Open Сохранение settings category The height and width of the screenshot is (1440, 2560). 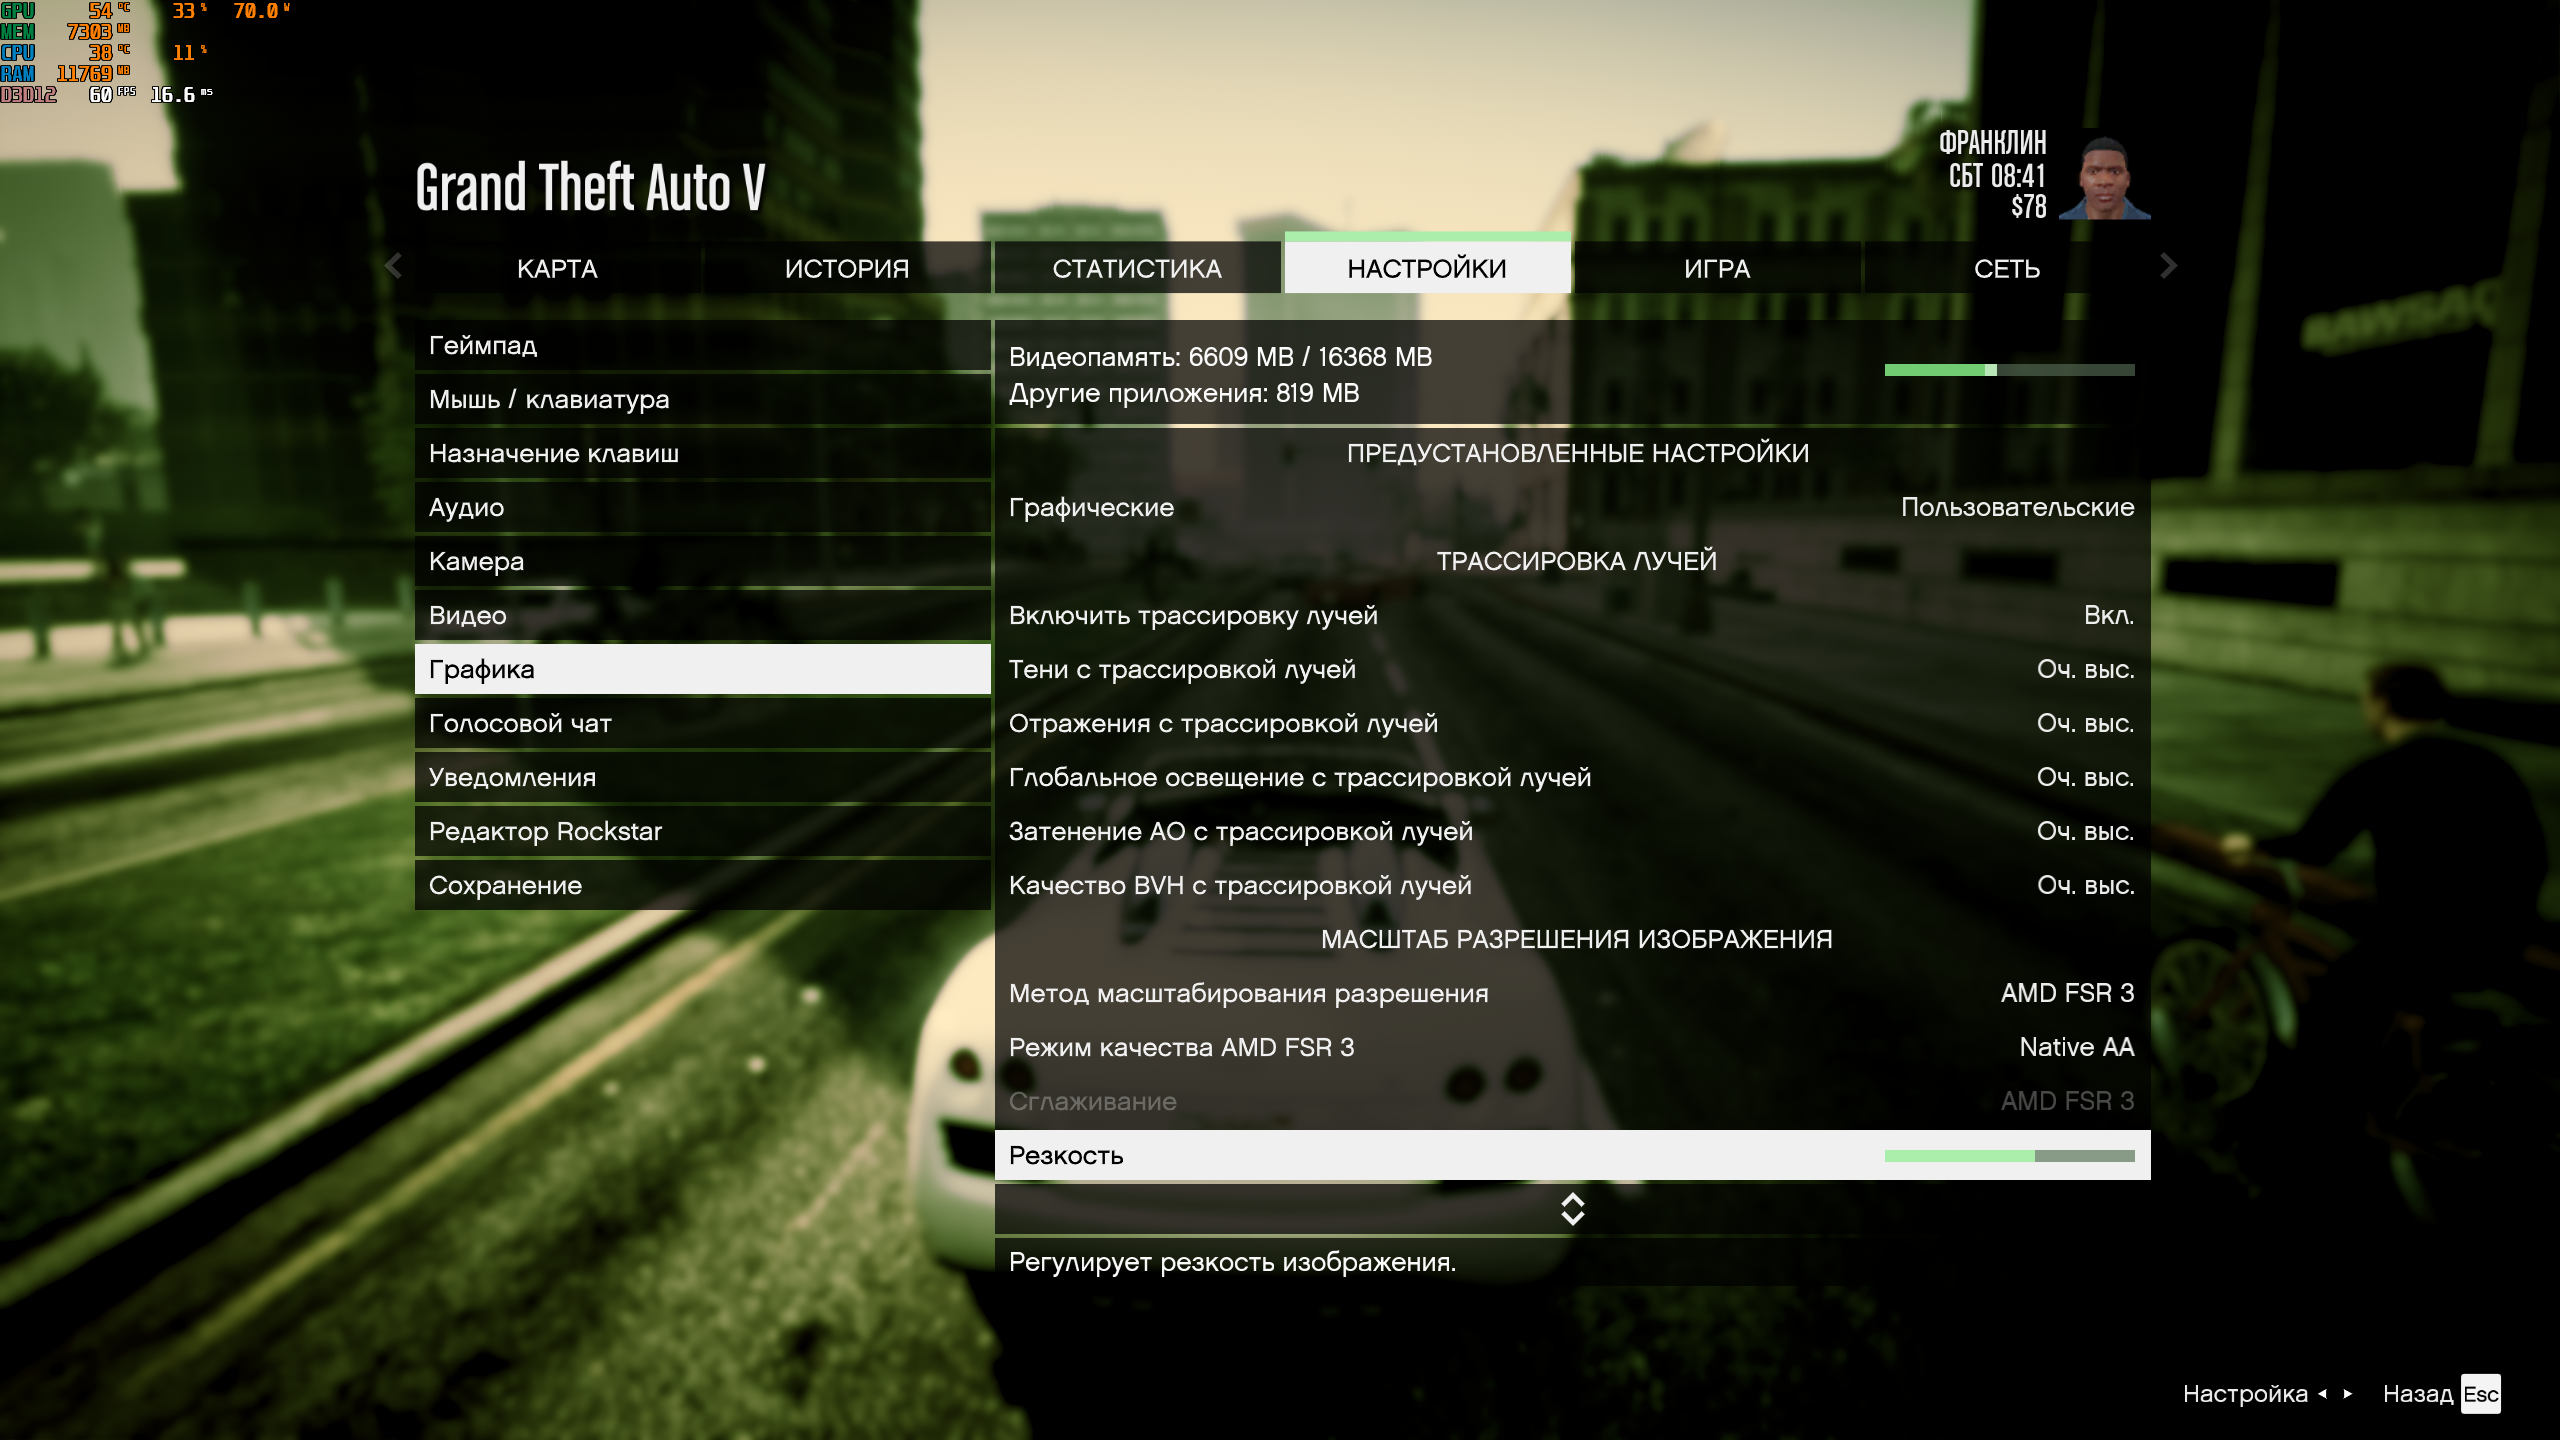[x=702, y=885]
